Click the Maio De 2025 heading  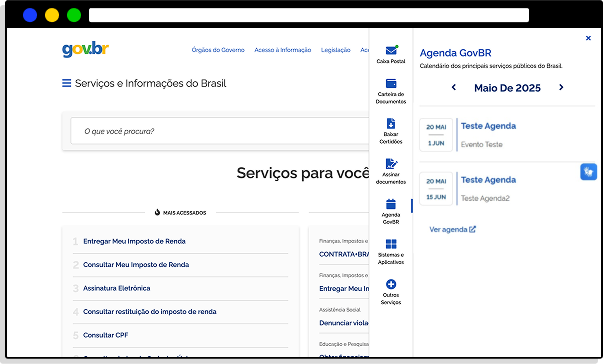[x=507, y=88]
